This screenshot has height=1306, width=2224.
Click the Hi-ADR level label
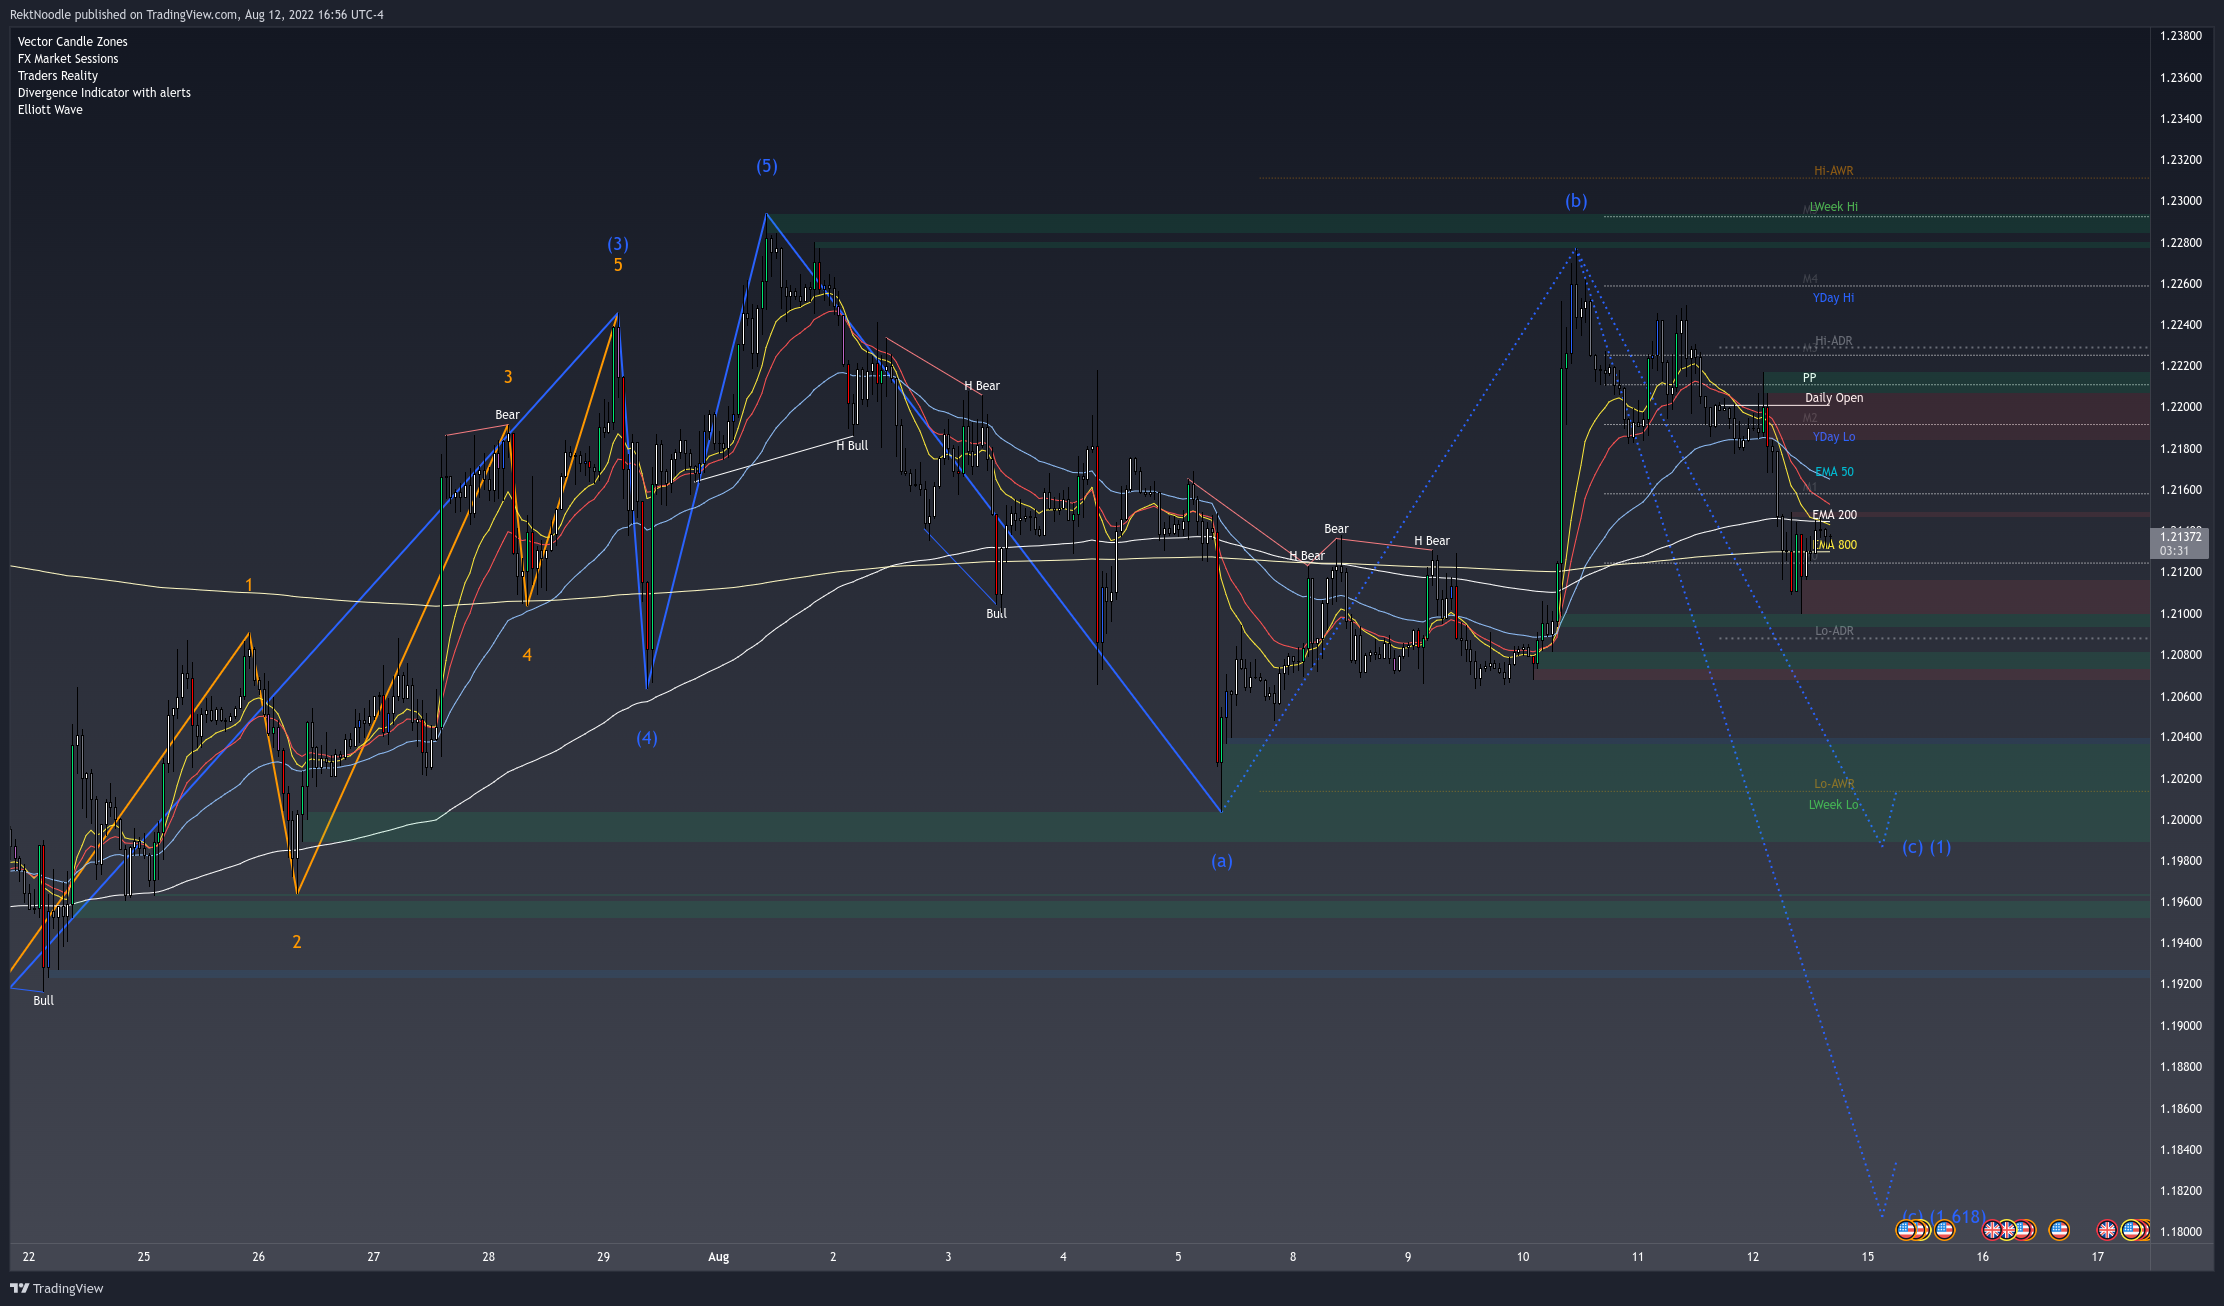point(1834,341)
